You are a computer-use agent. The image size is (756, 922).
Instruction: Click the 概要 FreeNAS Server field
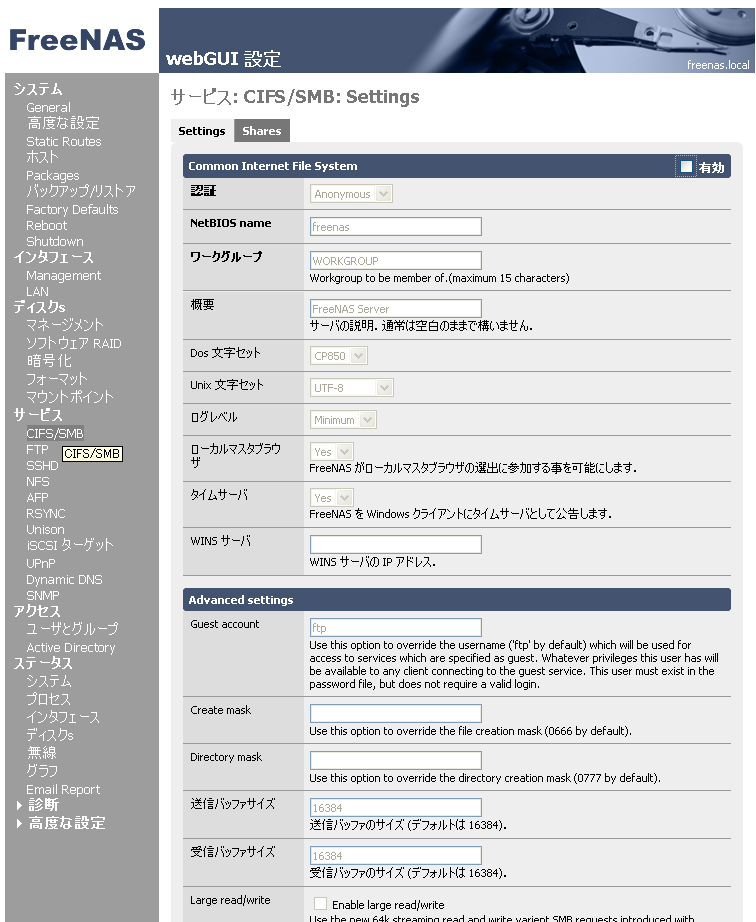click(396, 309)
